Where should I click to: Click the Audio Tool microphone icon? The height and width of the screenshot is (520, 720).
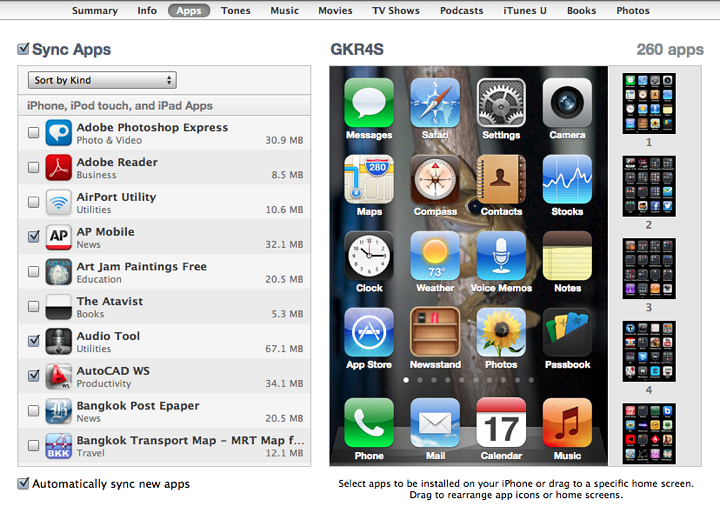tap(58, 341)
